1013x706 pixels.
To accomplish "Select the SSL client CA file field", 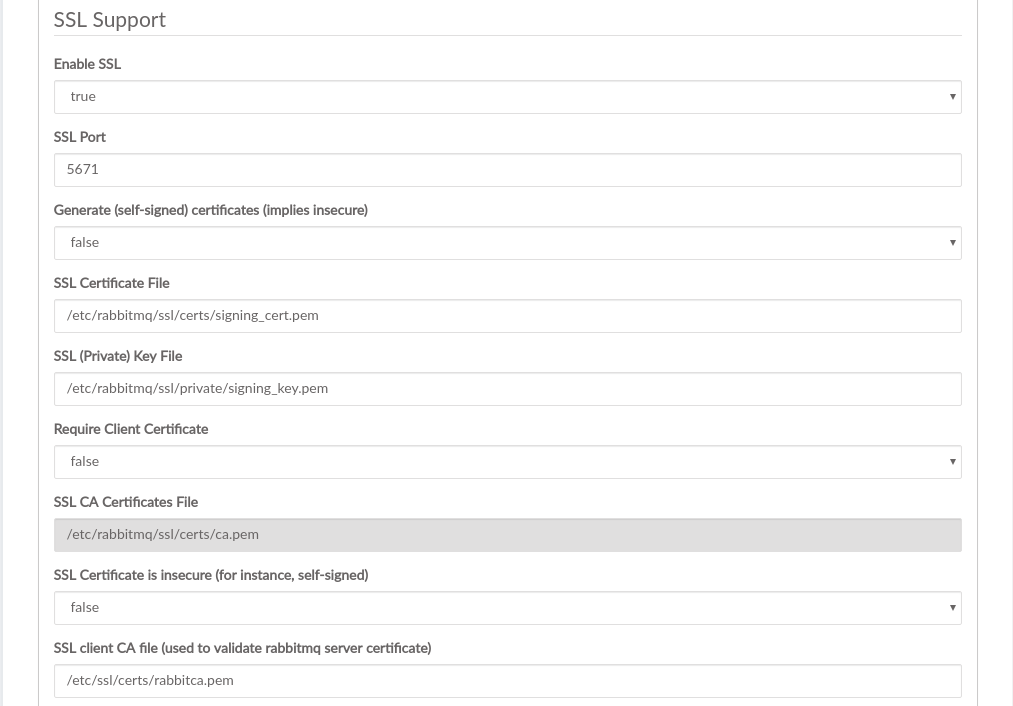I will [x=507, y=681].
